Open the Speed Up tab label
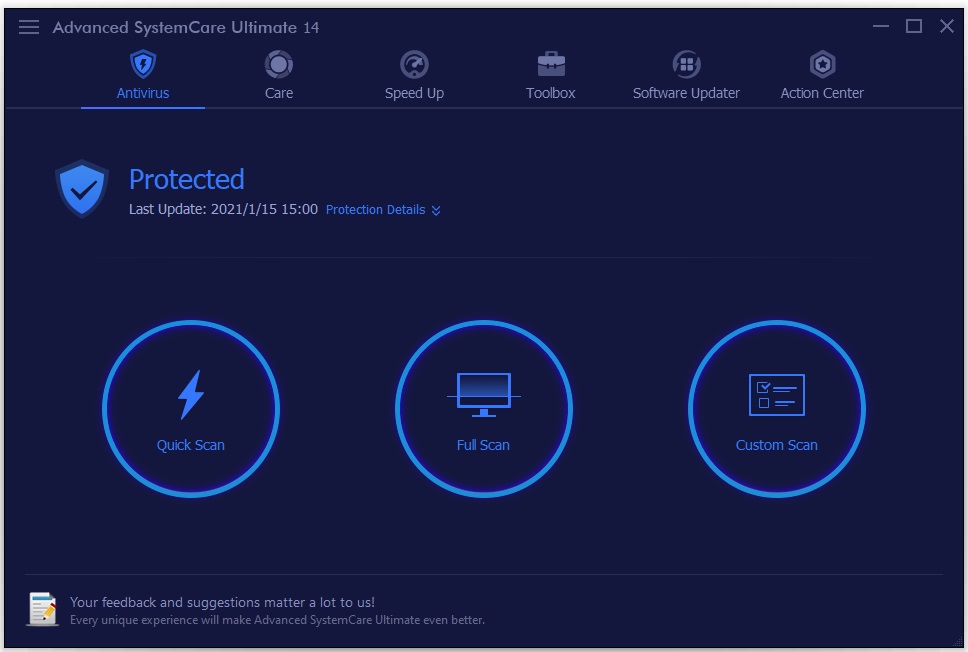 coord(414,93)
